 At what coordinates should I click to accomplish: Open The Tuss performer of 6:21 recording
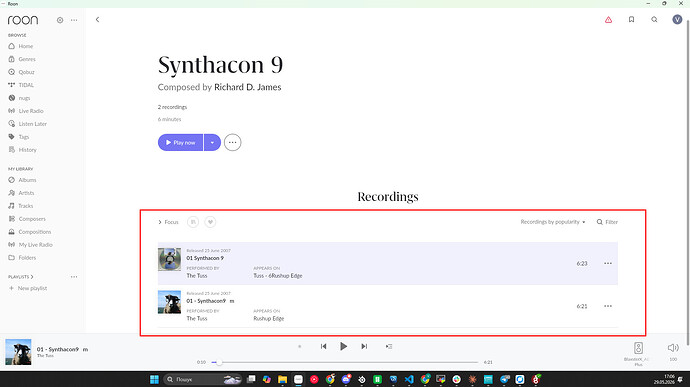[197, 318]
